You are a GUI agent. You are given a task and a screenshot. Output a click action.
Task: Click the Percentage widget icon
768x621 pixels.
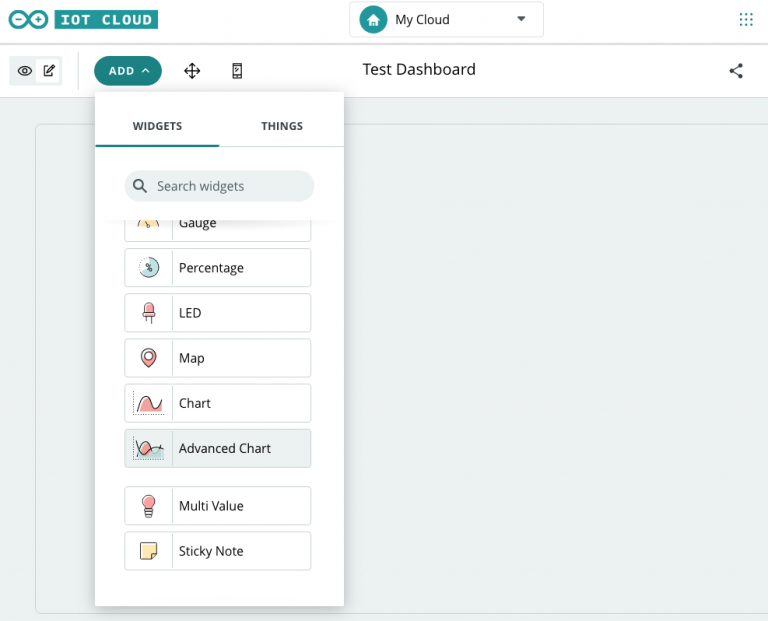[x=149, y=267]
